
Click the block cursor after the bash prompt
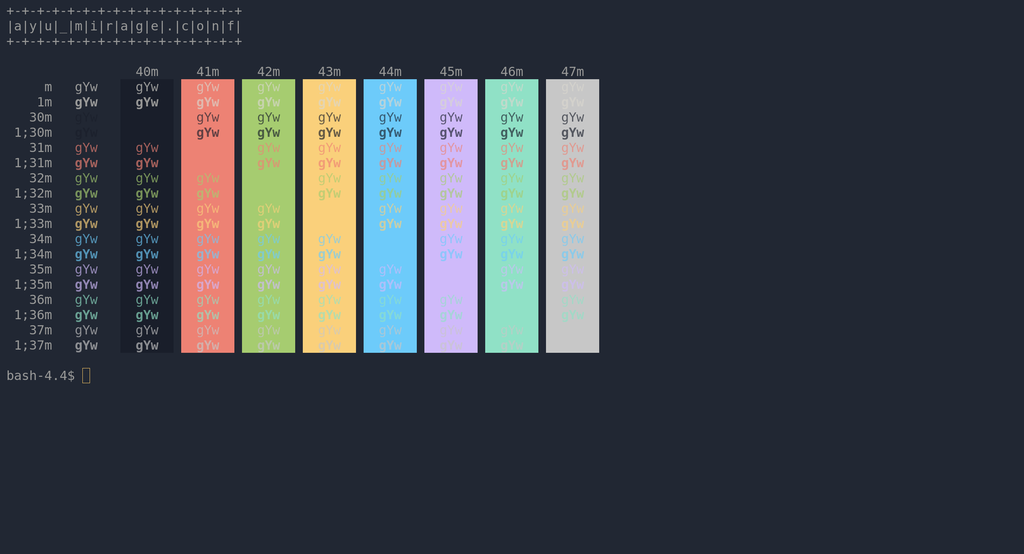[86, 375]
